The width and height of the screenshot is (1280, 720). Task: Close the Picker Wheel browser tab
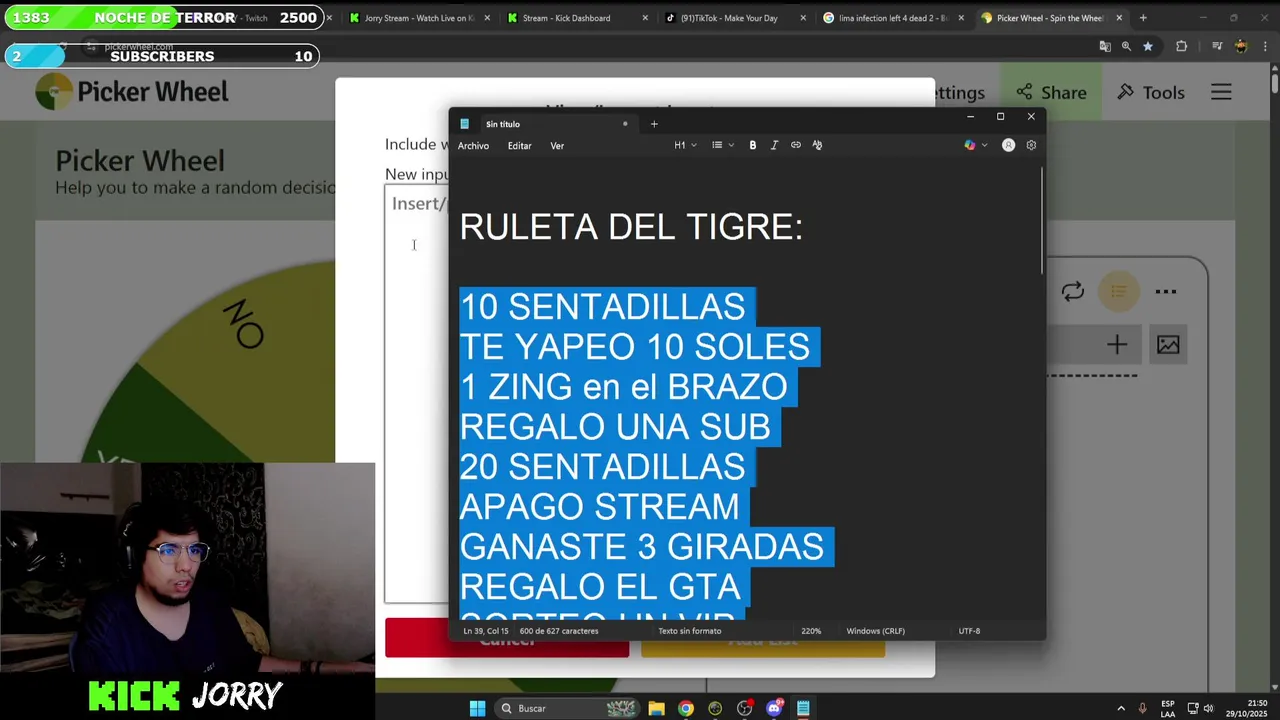[x=1119, y=18]
